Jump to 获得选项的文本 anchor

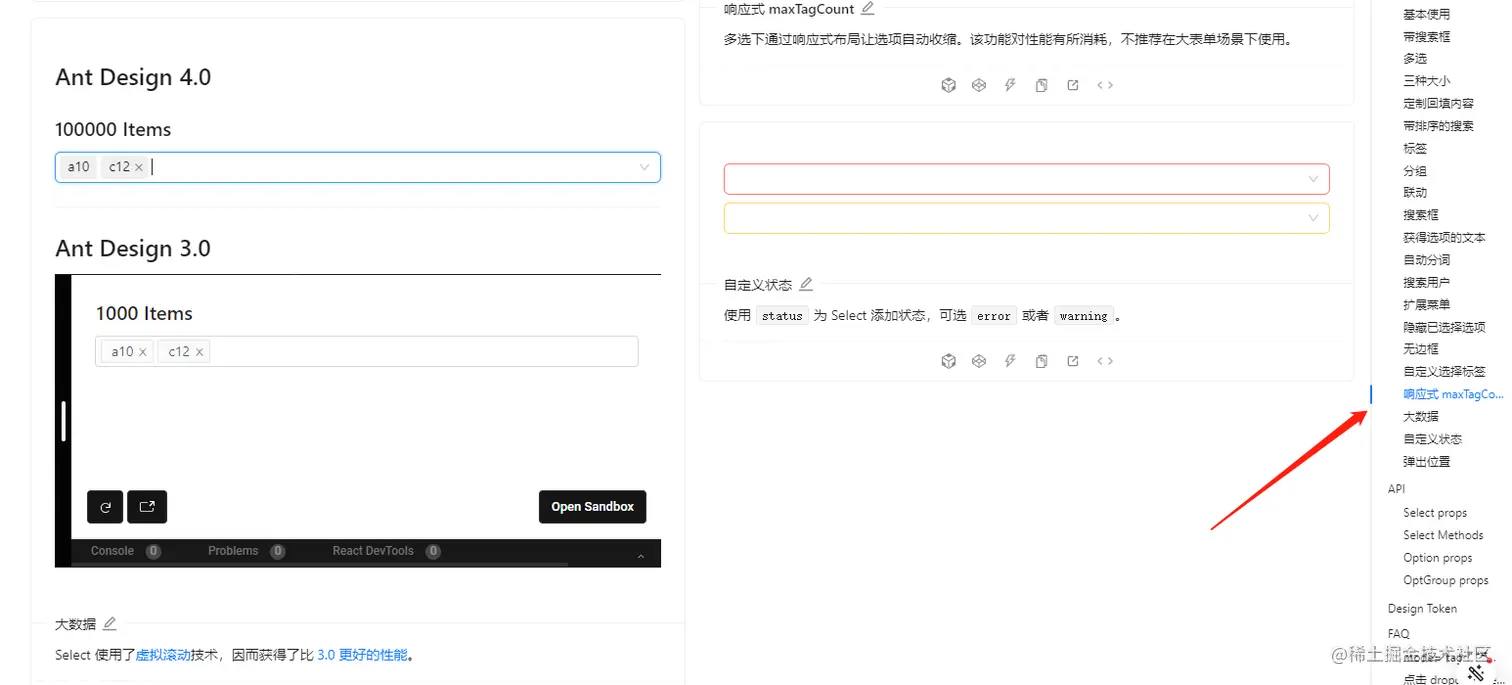point(1444,238)
